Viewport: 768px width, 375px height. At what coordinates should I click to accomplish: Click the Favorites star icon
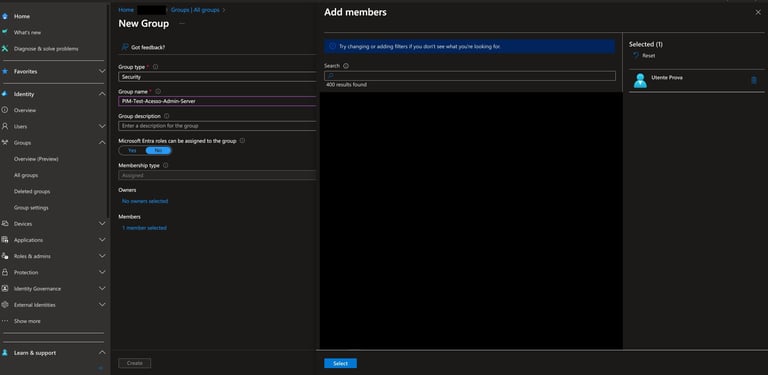coord(5,71)
